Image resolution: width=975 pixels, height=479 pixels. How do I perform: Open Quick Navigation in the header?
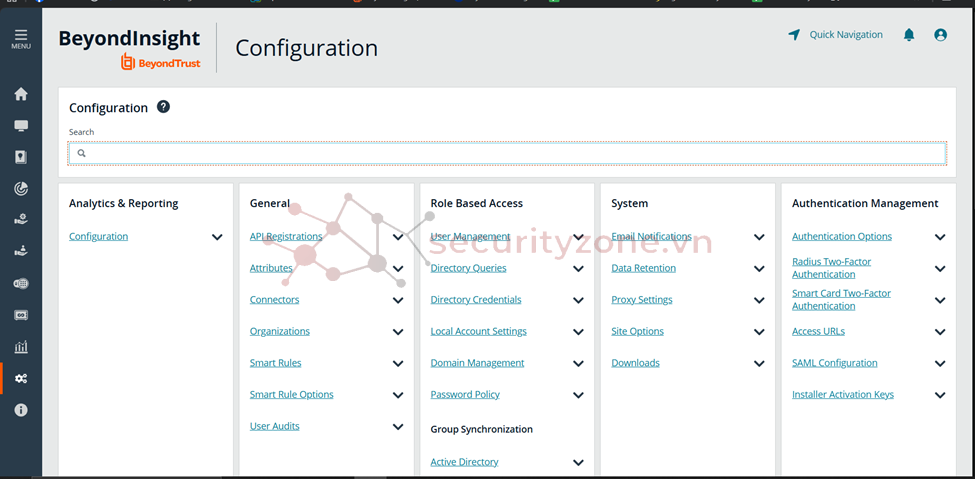[x=836, y=35]
